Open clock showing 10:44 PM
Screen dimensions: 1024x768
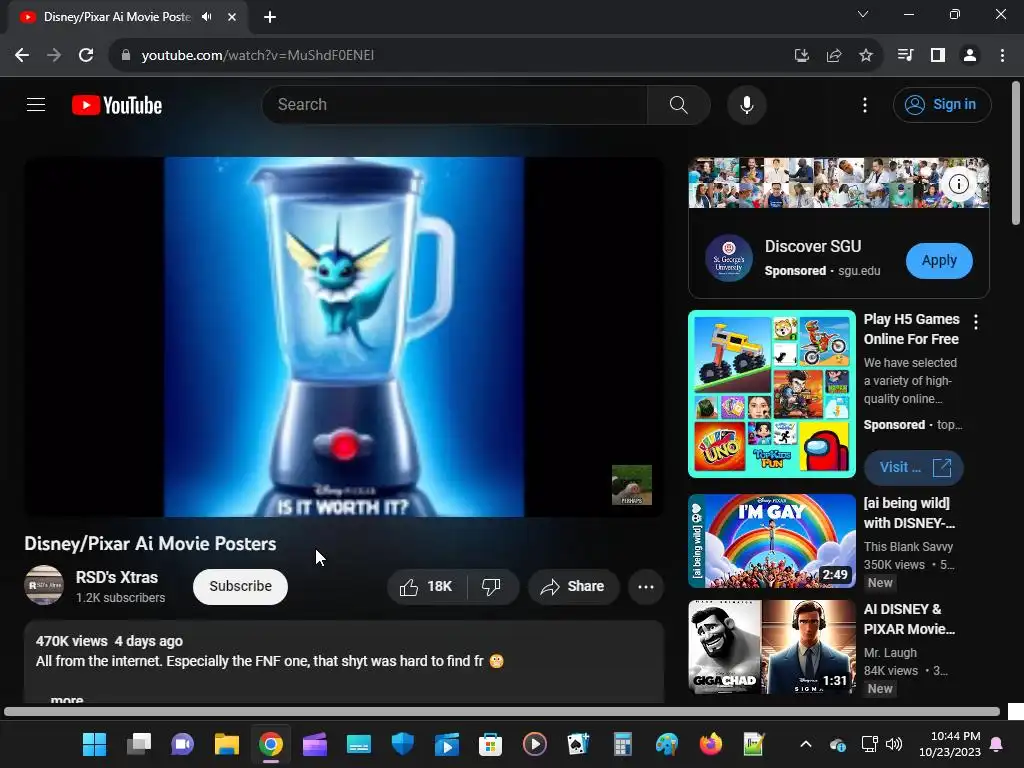950,744
